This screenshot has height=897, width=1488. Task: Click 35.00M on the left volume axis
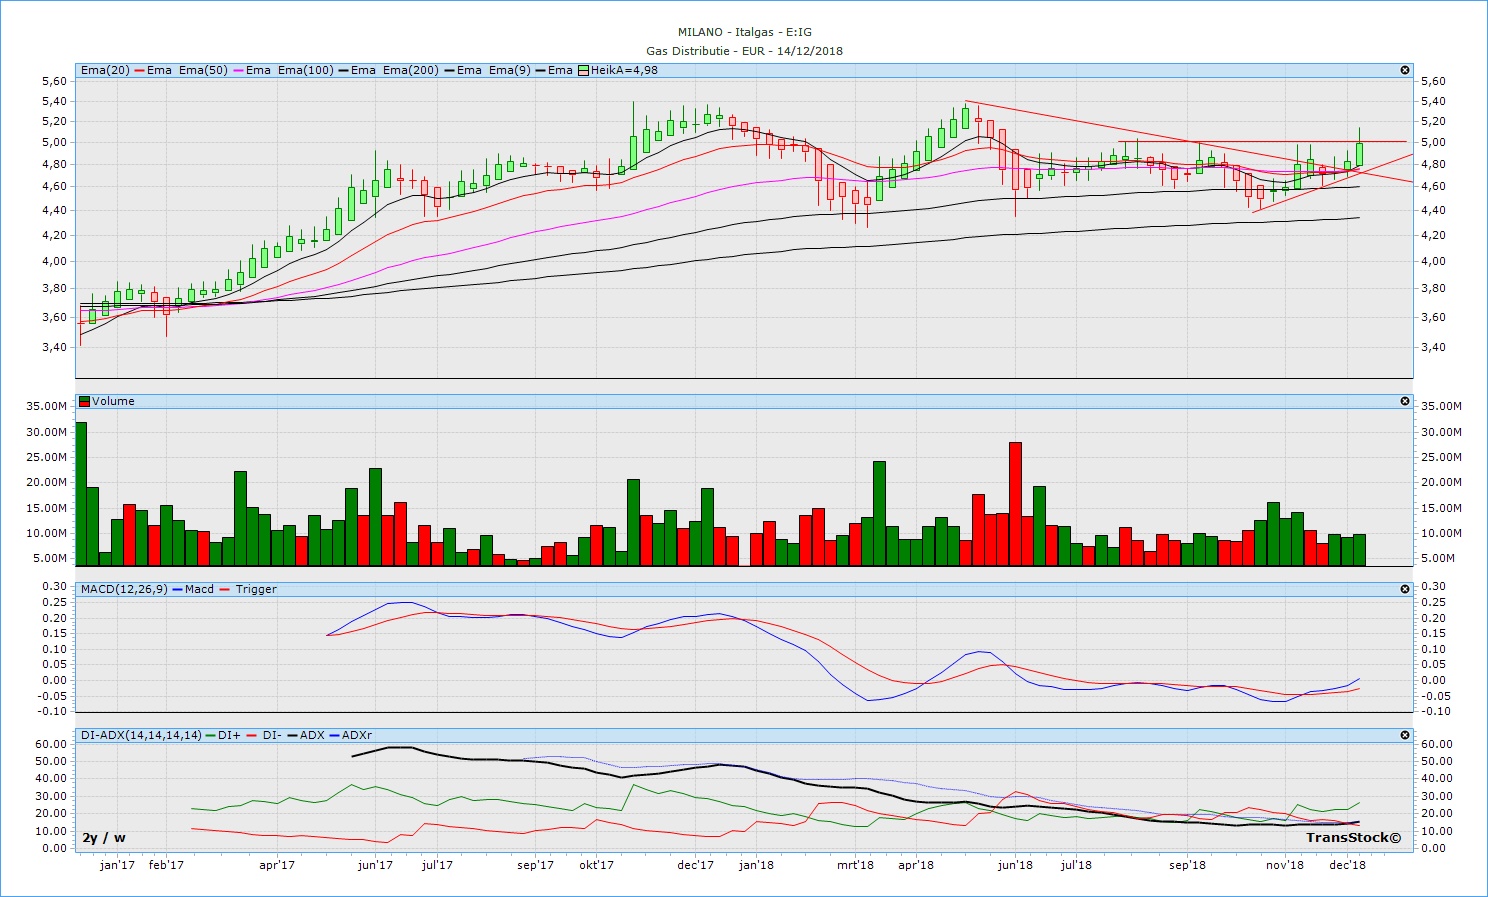point(47,406)
